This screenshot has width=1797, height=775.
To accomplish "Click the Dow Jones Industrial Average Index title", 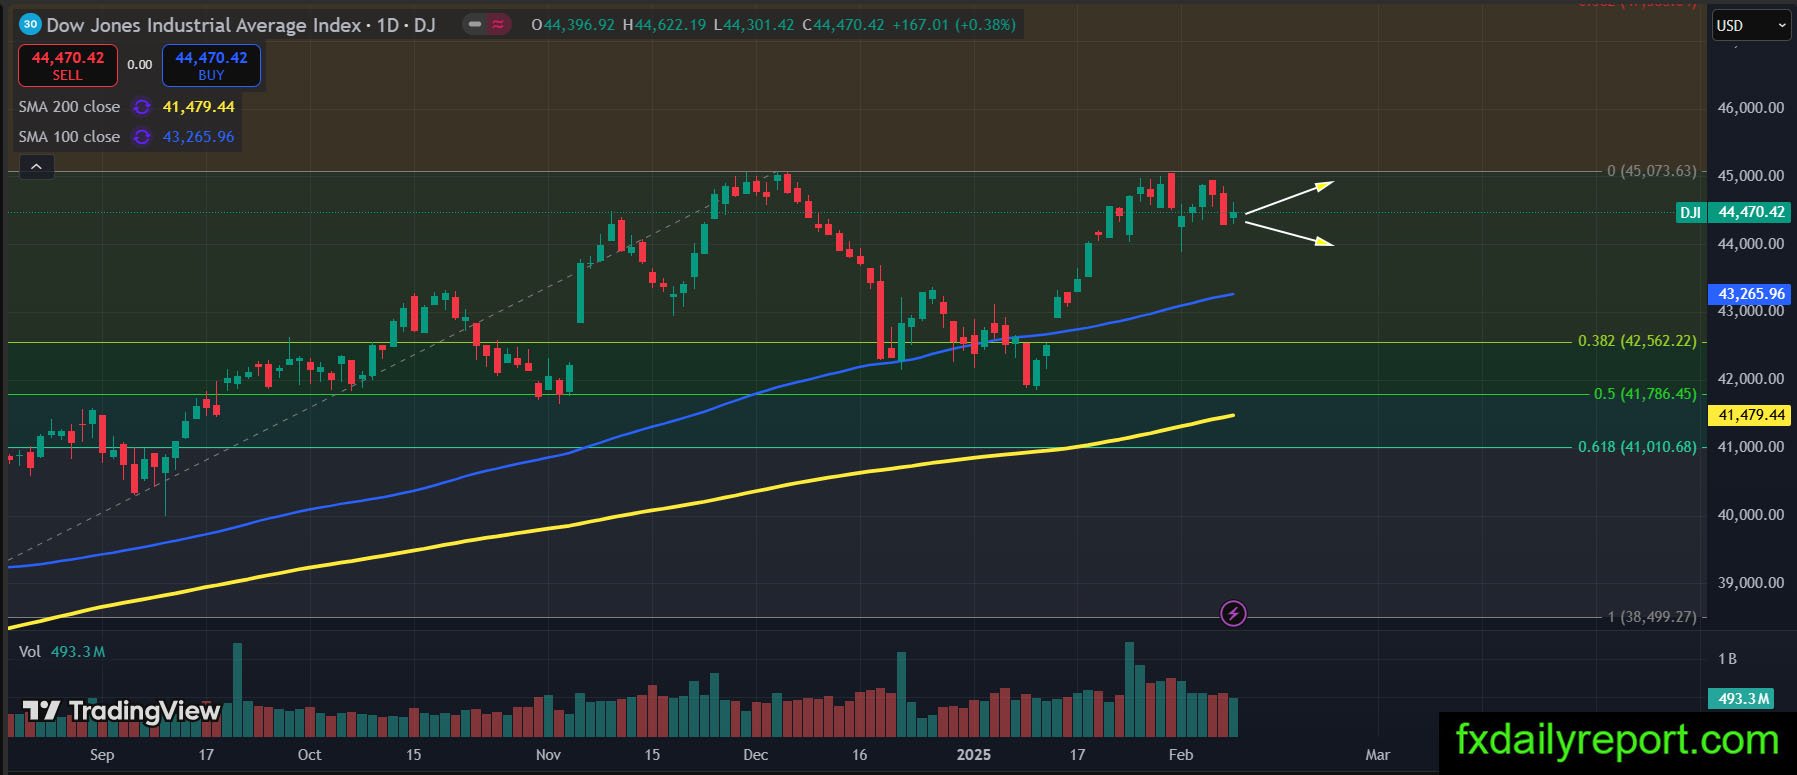I will click(204, 24).
